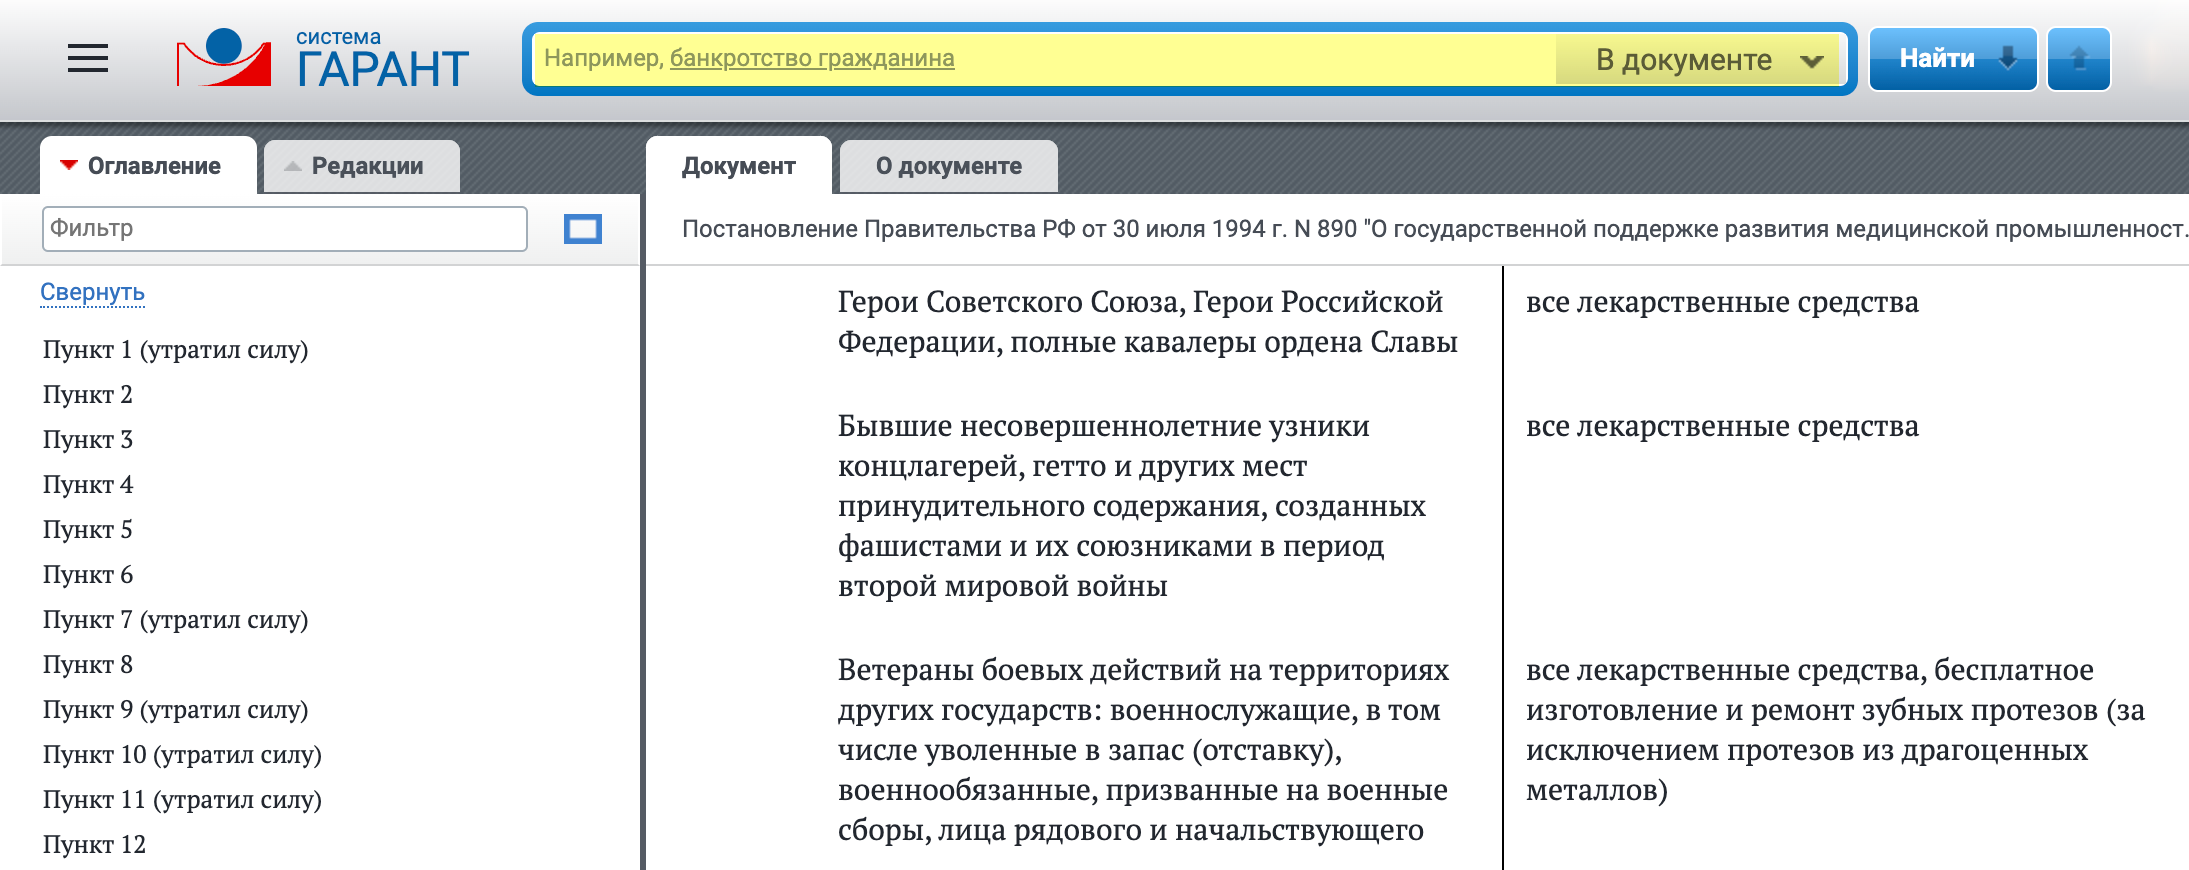2189x870 pixels.
Task: Click the search input field
Action: pyautogui.click(x=1044, y=59)
